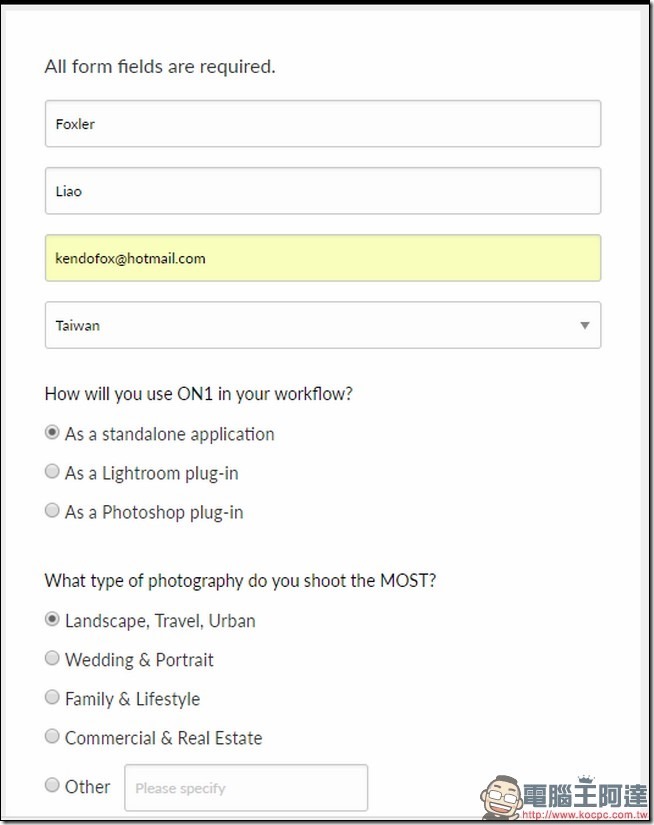Click the first name field containing Foxler
Screen dimensions: 654x825
coord(323,124)
